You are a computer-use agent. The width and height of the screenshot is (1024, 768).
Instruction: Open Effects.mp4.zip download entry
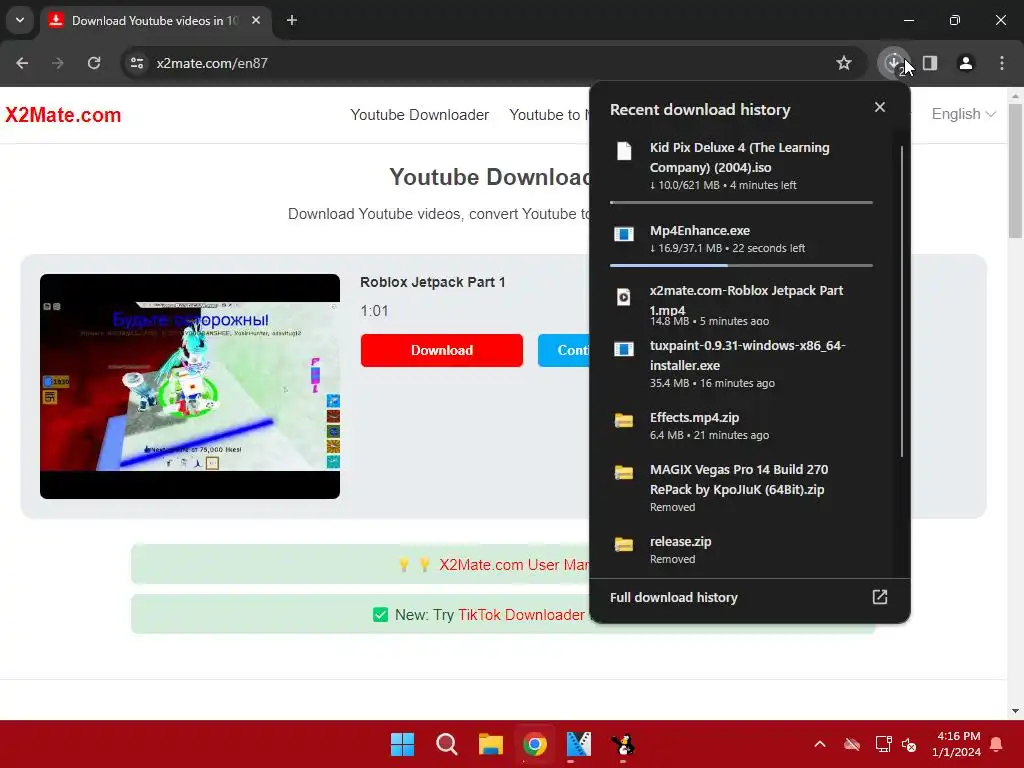click(741, 425)
